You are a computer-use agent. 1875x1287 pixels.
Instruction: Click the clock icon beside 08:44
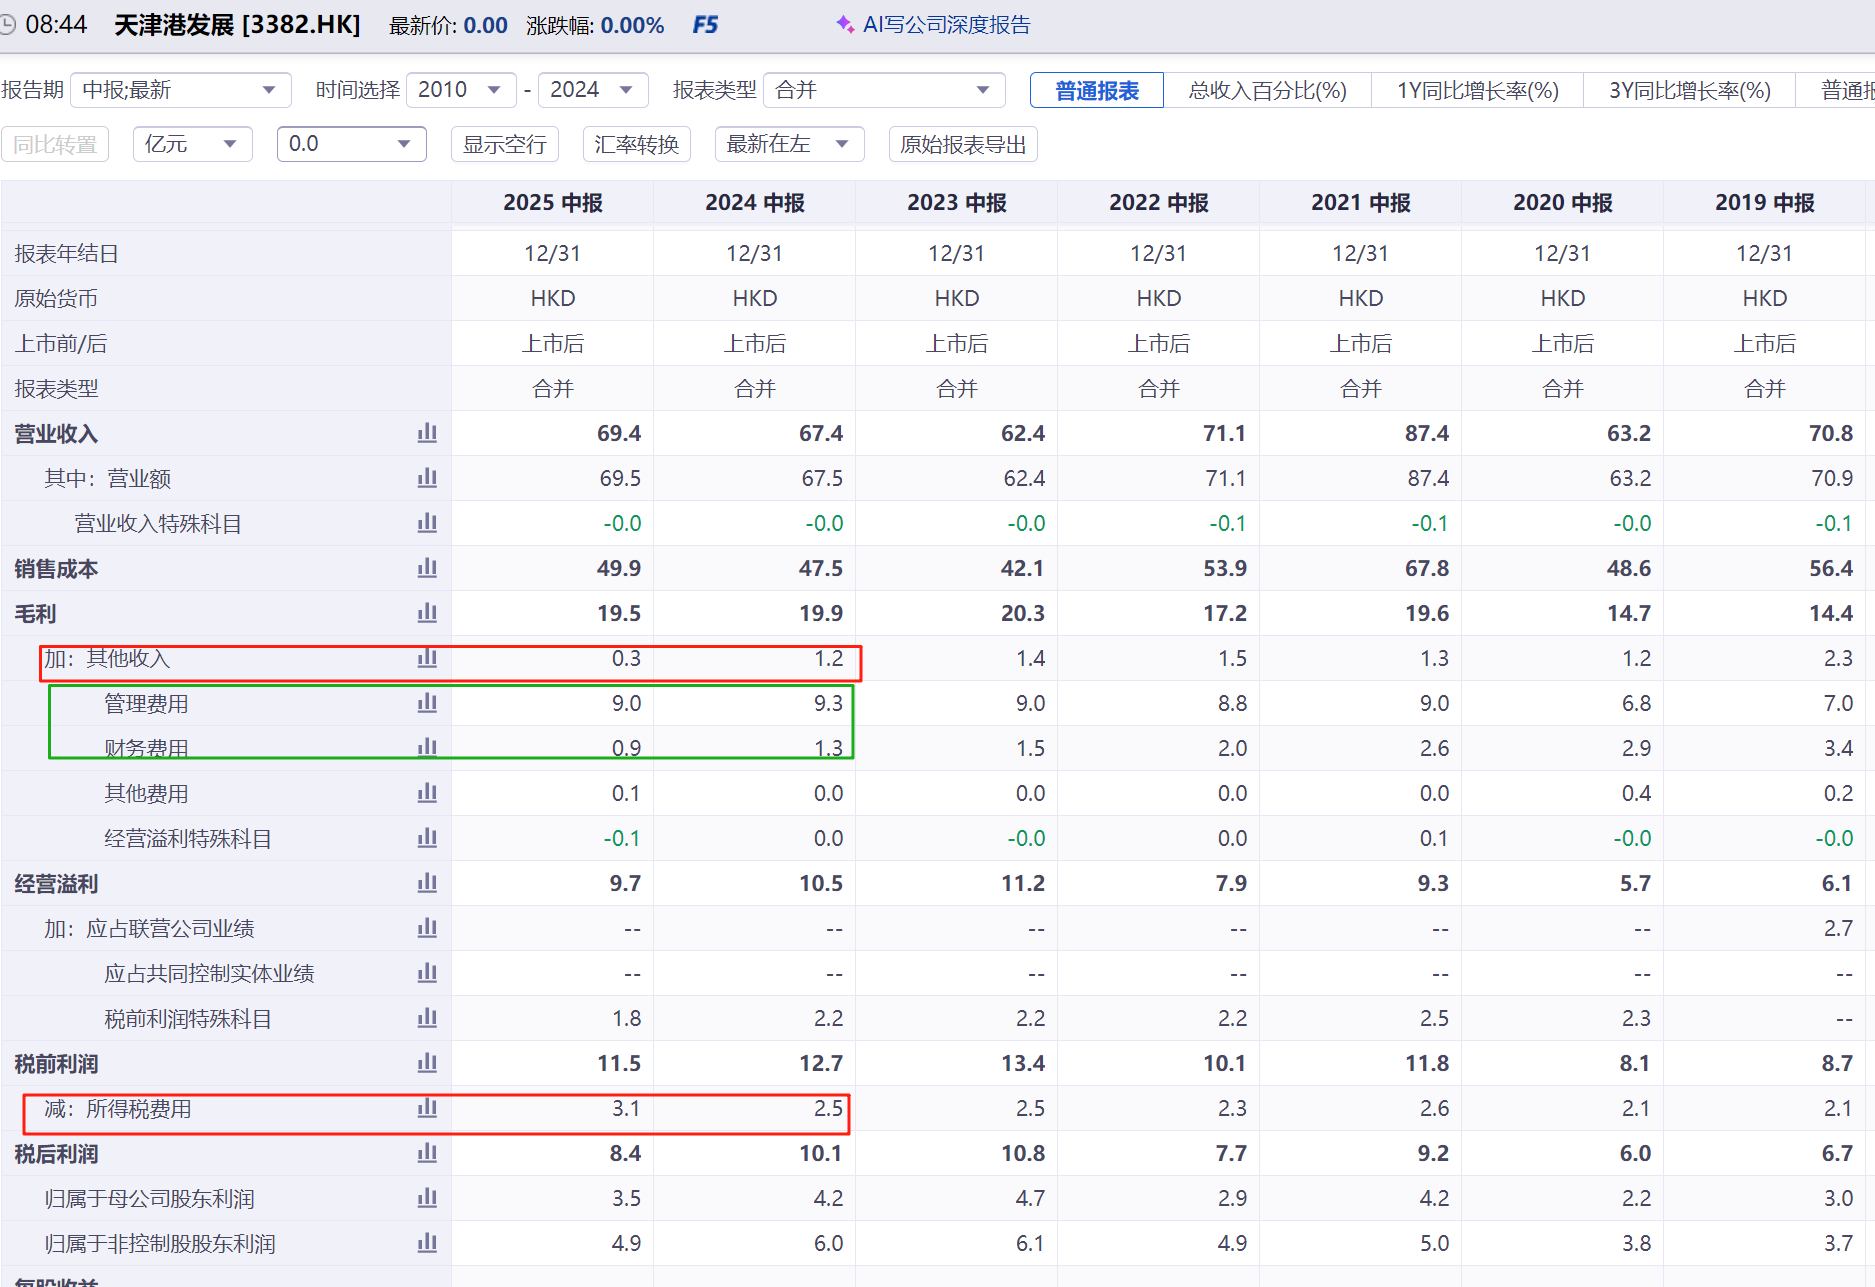coord(8,24)
